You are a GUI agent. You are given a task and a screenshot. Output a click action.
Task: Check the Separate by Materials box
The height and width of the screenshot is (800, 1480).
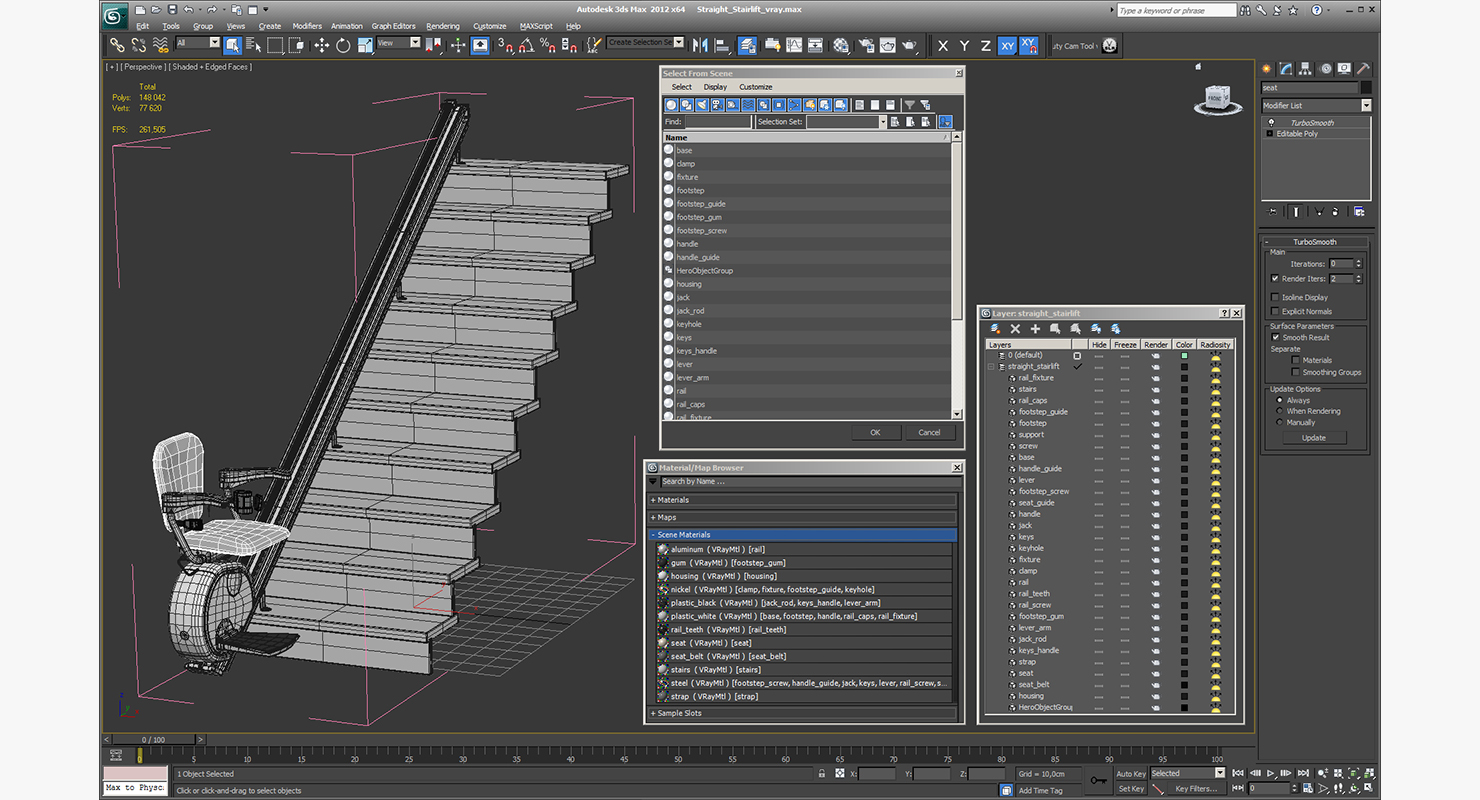pyautogui.click(x=1295, y=360)
